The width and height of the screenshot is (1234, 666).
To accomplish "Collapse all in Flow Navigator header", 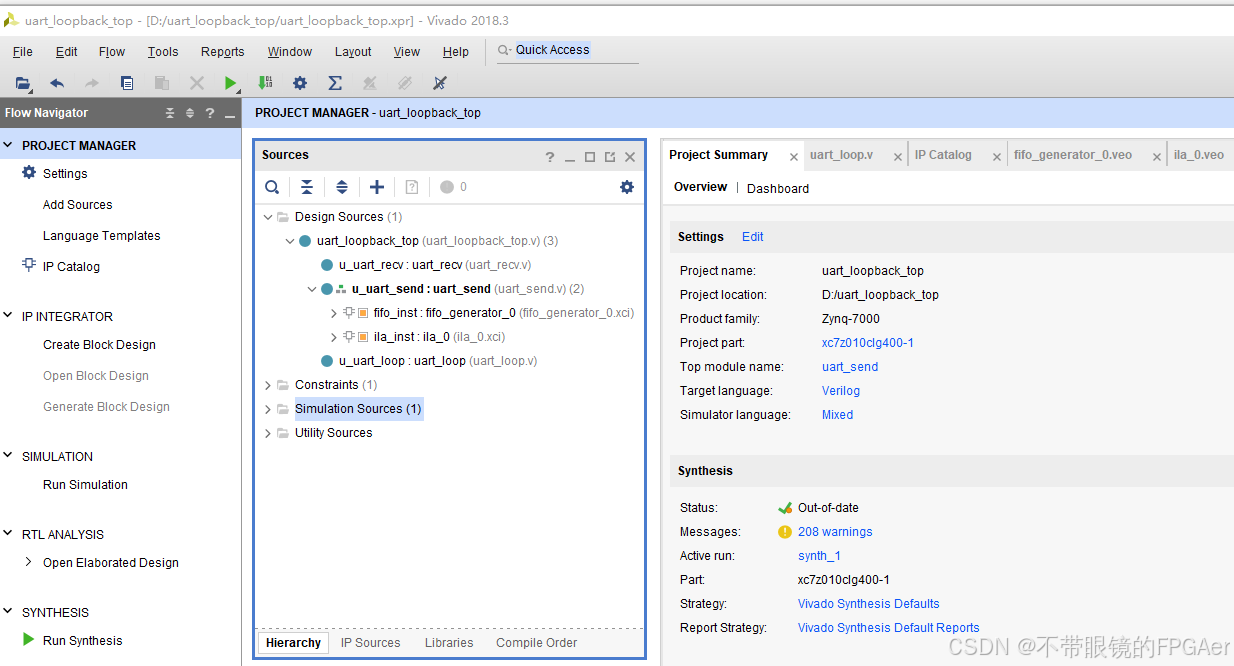I will (x=170, y=113).
